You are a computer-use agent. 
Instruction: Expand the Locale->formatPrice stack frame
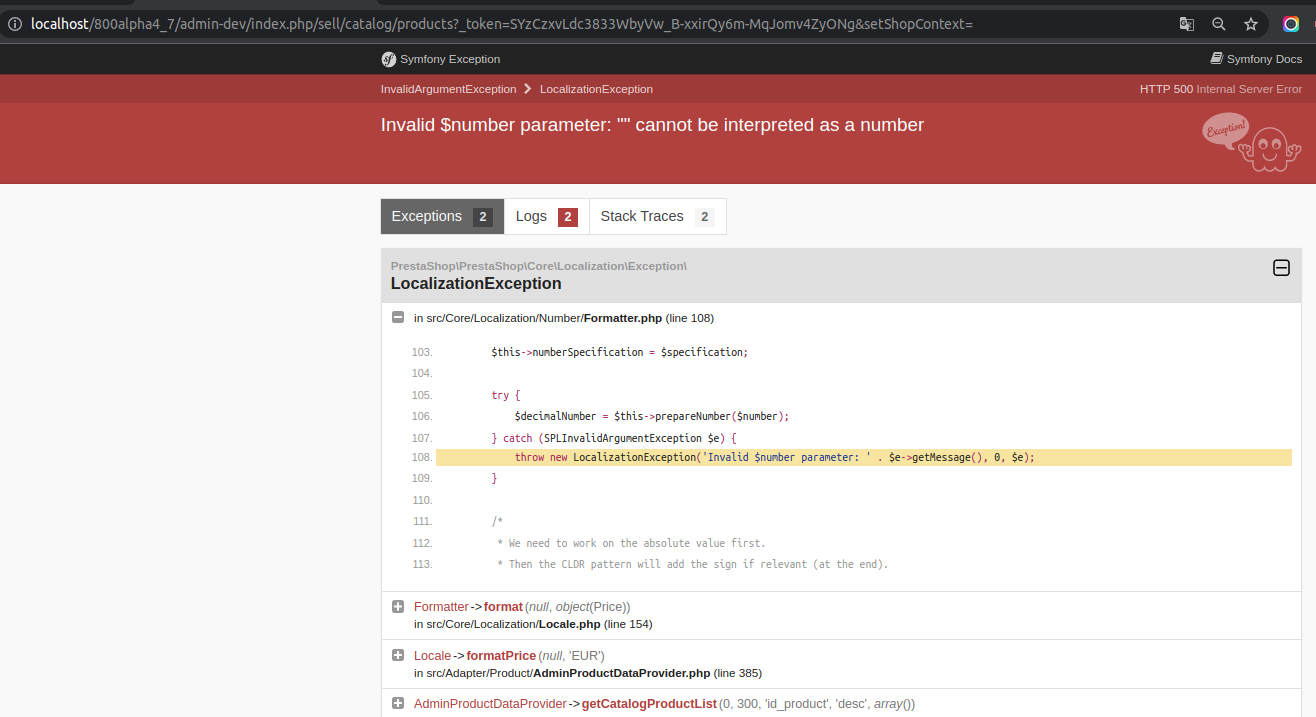(x=398, y=655)
